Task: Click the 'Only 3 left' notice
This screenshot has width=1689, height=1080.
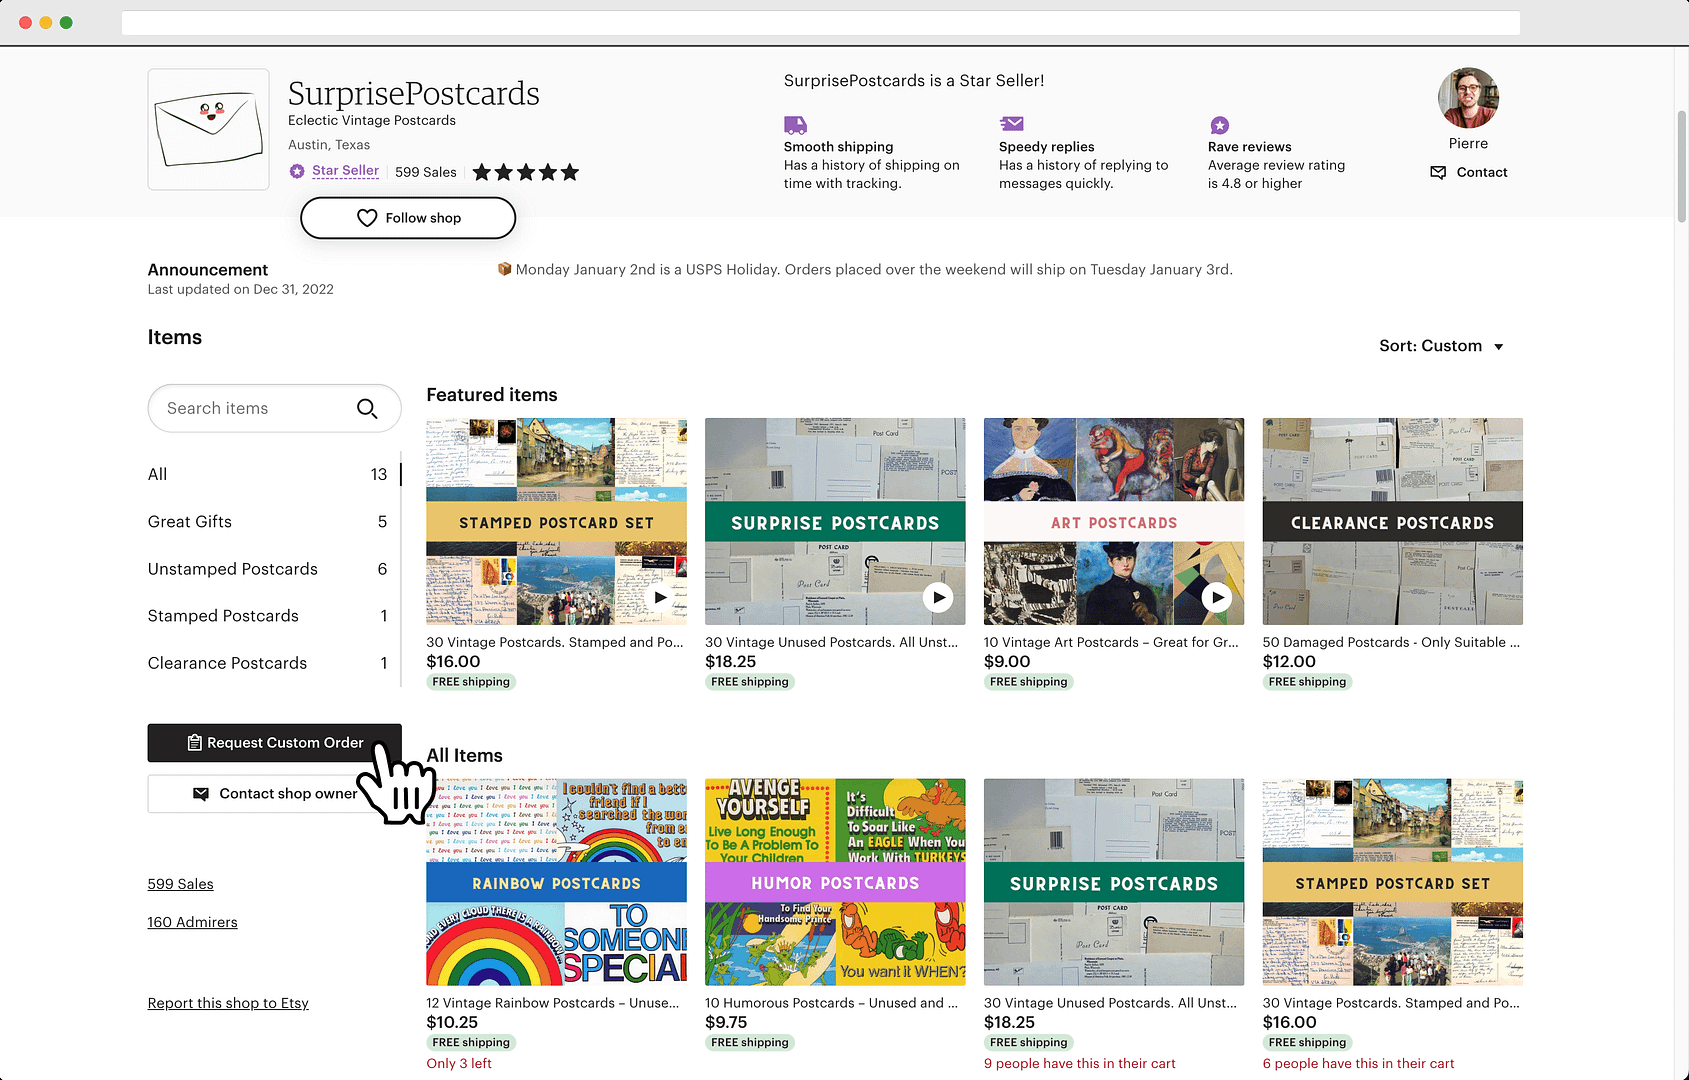Action: [459, 1063]
